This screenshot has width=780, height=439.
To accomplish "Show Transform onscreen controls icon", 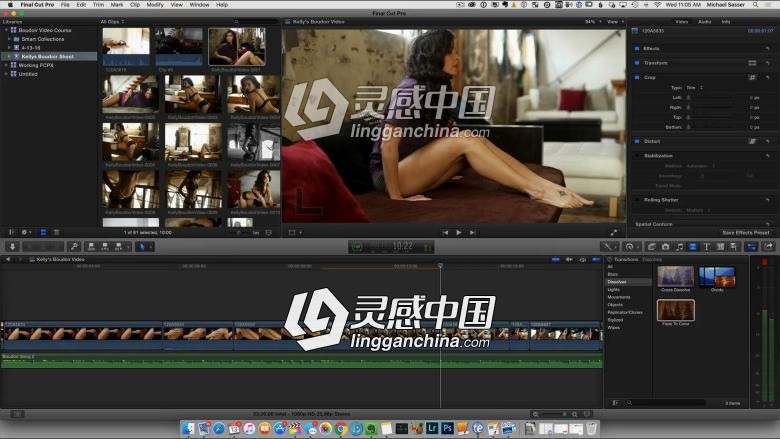I will point(752,63).
